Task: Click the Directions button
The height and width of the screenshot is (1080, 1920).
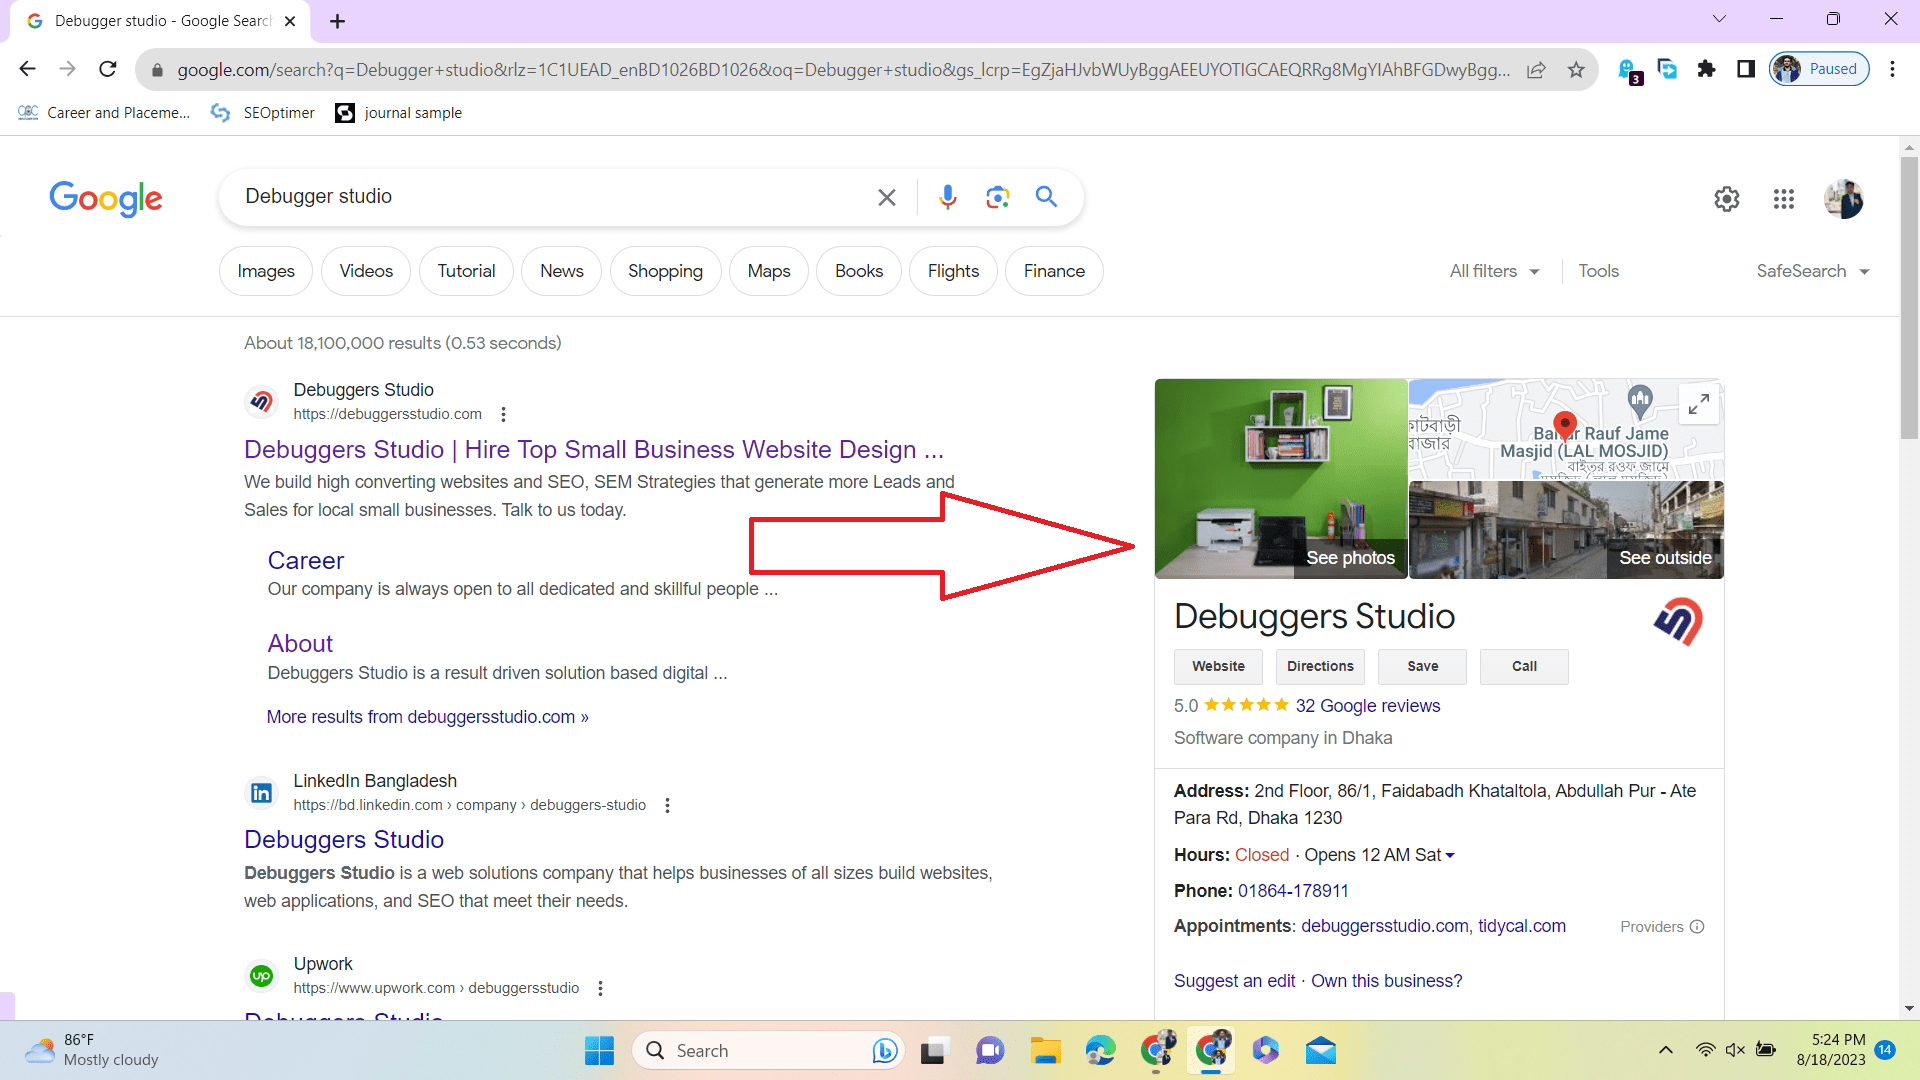Action: (1320, 666)
